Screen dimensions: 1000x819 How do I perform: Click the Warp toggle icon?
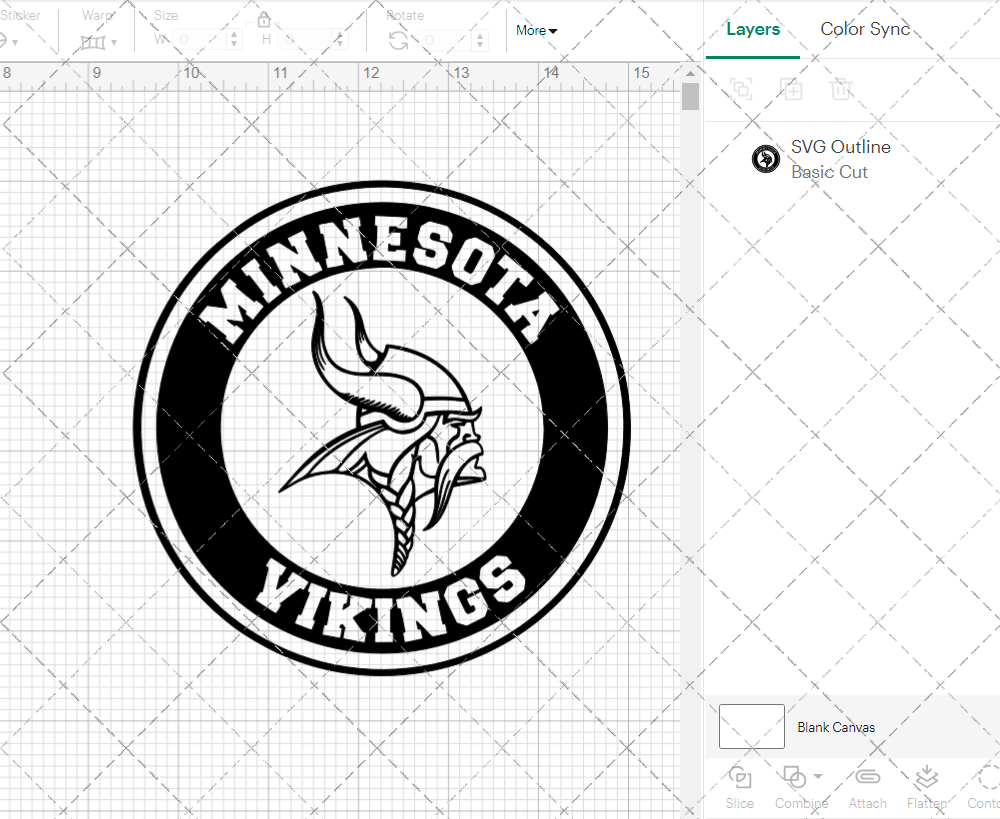pos(95,41)
